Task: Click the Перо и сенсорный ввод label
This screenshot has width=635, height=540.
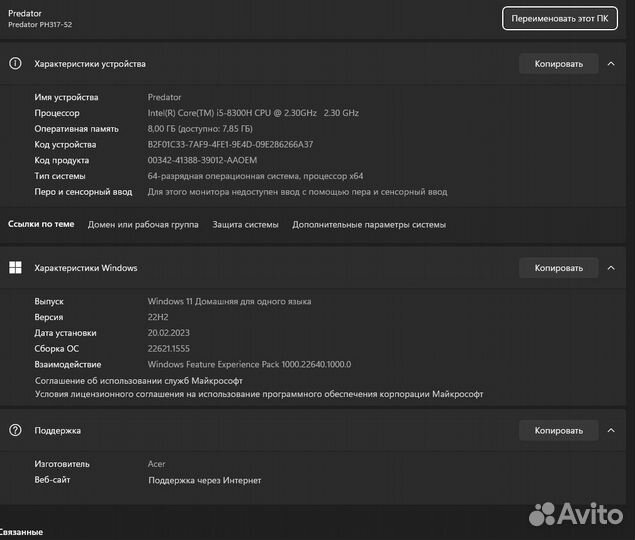Action: click(83, 192)
